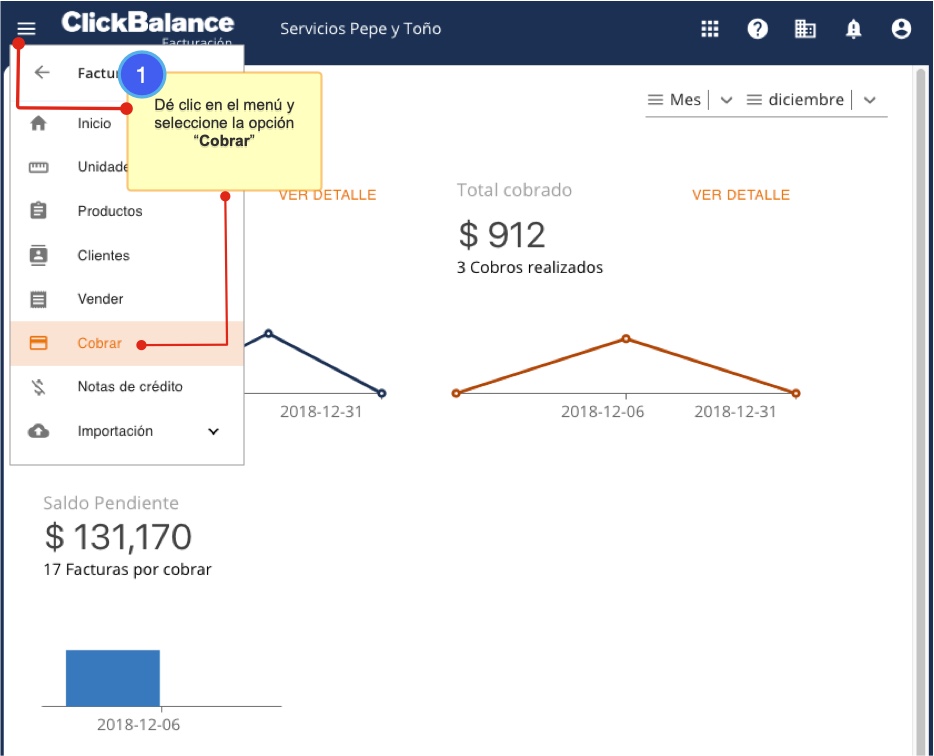Click the orange chart peak point at 2018-12-06
The image size is (934, 756).
(626, 338)
